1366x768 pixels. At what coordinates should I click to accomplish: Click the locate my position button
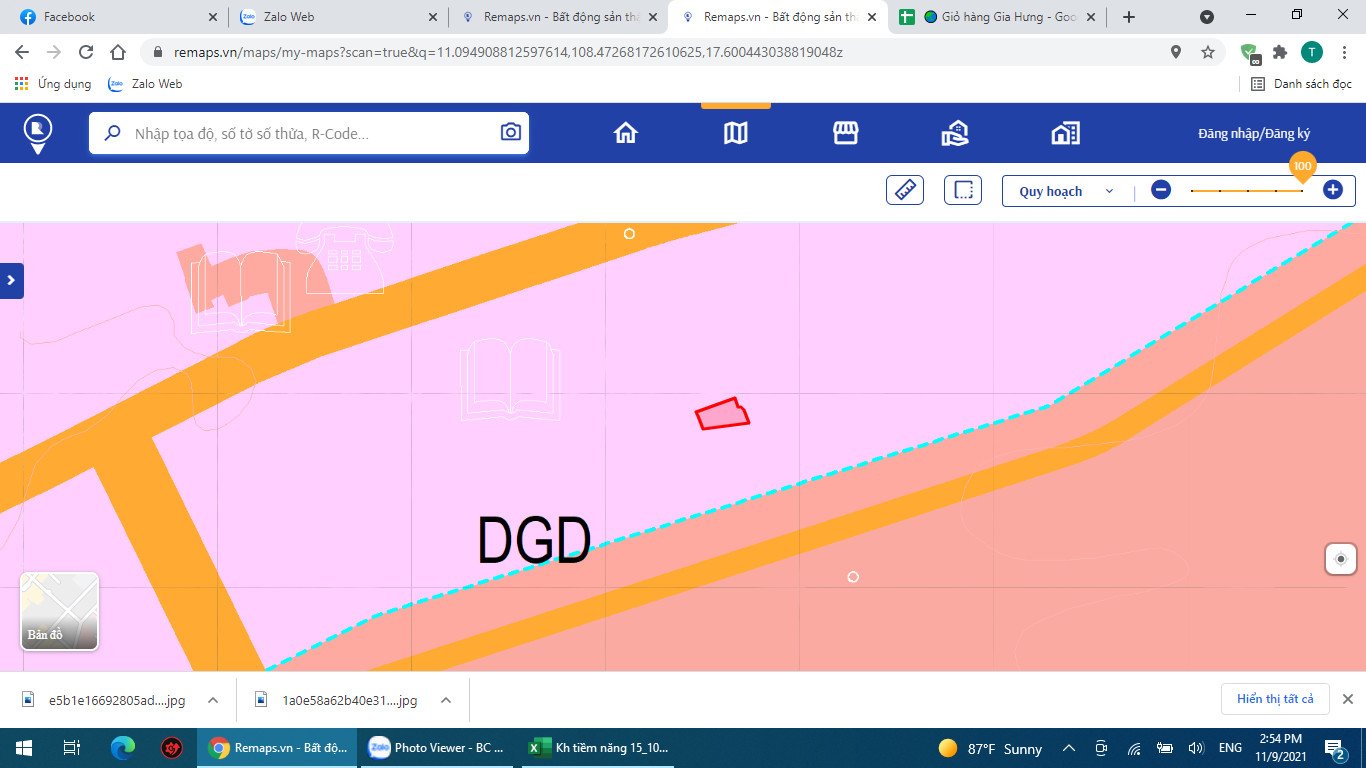coord(1340,559)
